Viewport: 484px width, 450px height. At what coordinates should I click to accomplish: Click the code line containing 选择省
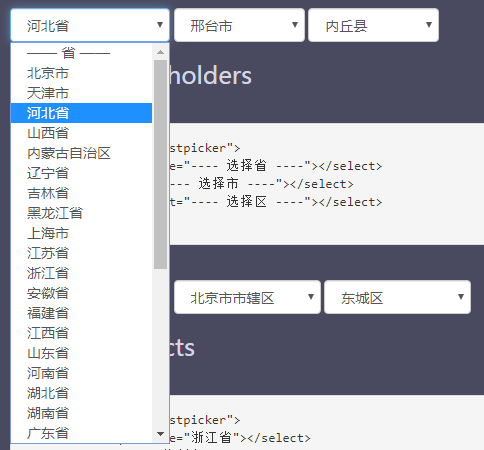coord(275,166)
